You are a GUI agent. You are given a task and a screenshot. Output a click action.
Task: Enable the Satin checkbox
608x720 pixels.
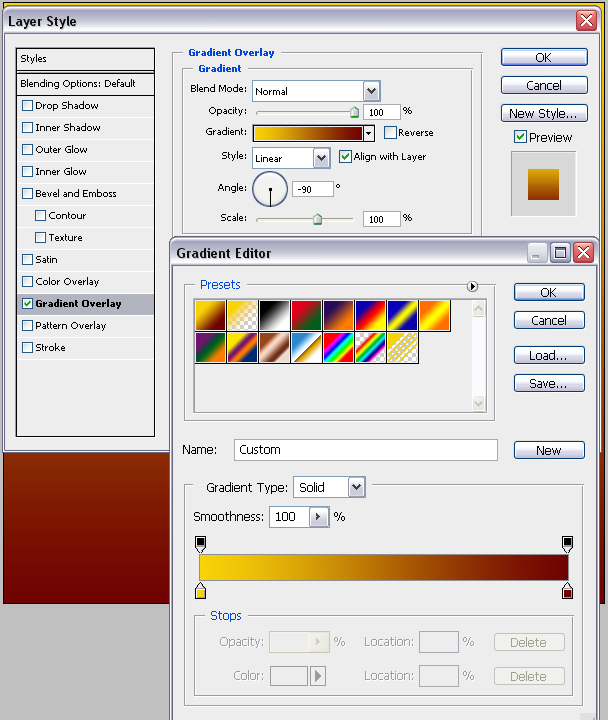[x=28, y=259]
